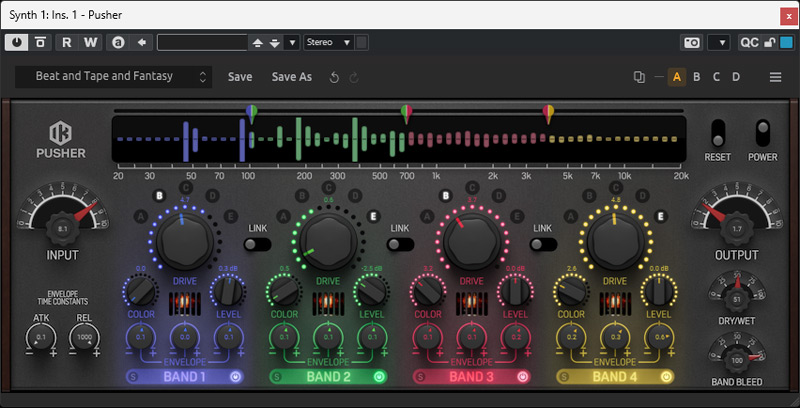Click the BAND BLEED knob
The image size is (800, 408).
(x=737, y=360)
